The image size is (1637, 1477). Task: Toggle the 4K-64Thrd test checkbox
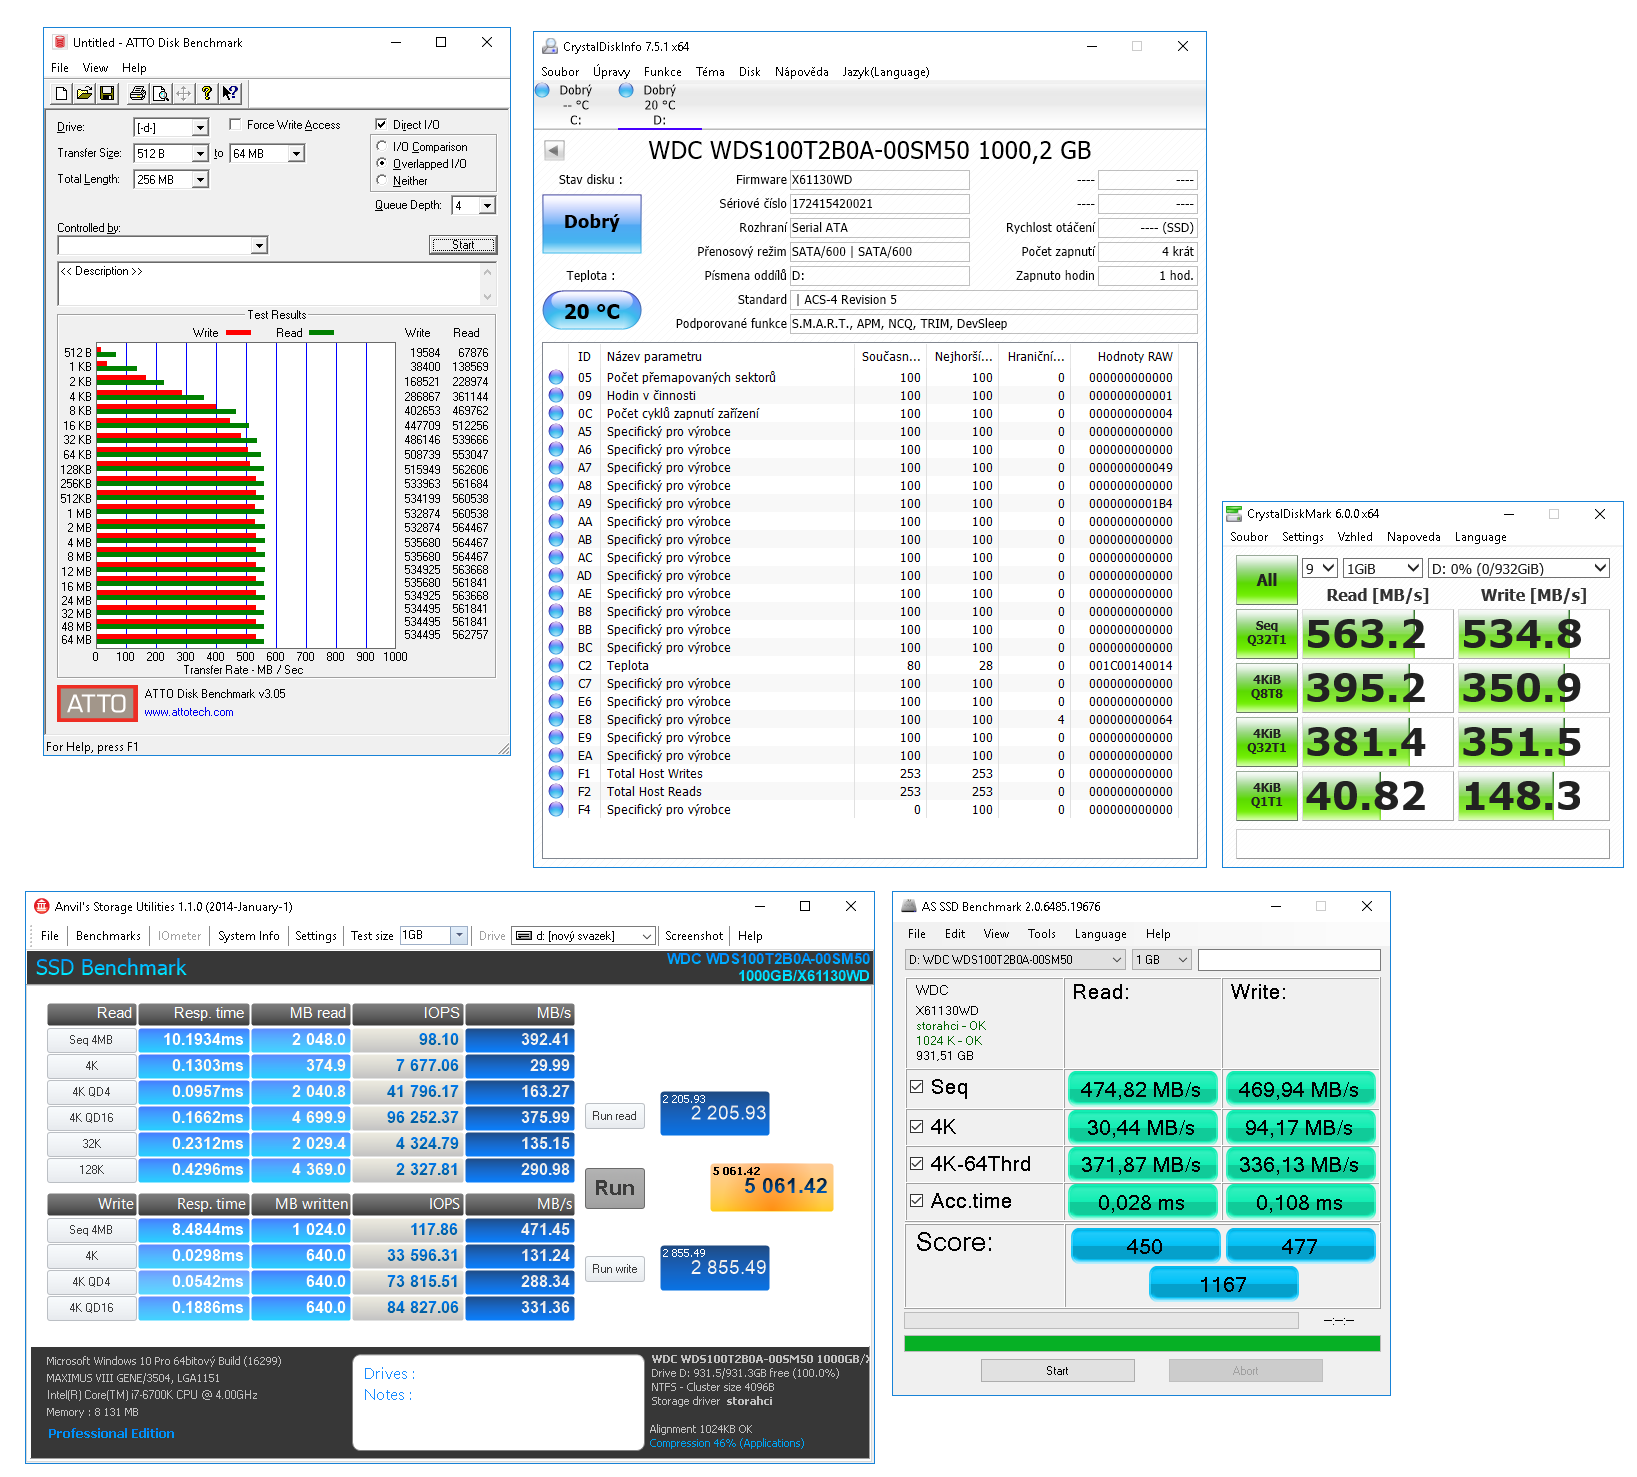pyautogui.click(x=917, y=1164)
